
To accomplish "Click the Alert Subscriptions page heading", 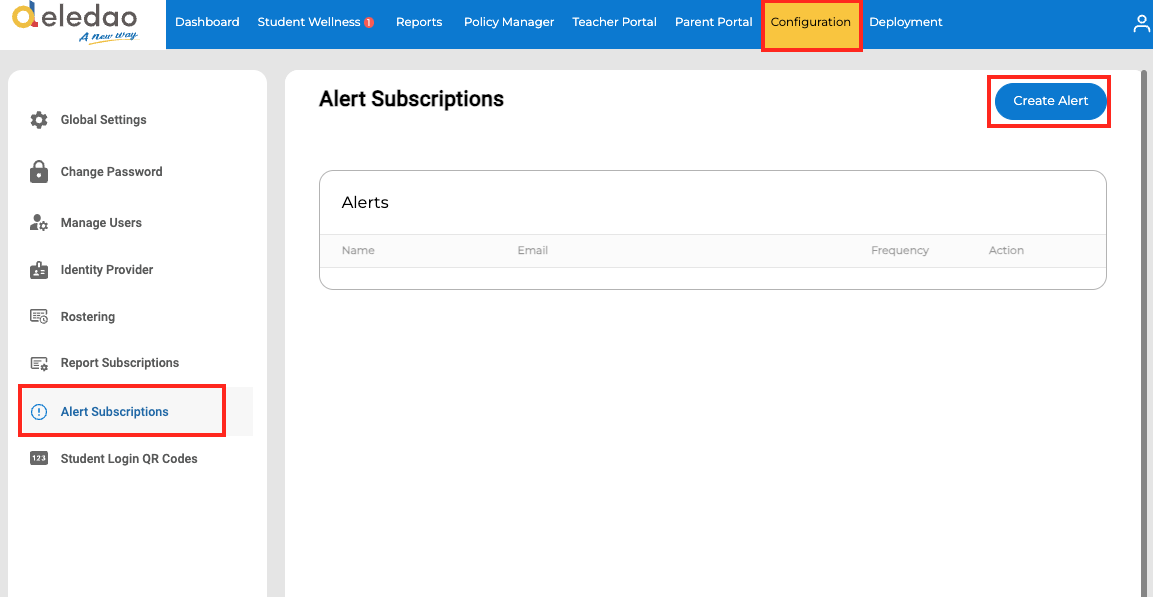I will pyautogui.click(x=411, y=99).
